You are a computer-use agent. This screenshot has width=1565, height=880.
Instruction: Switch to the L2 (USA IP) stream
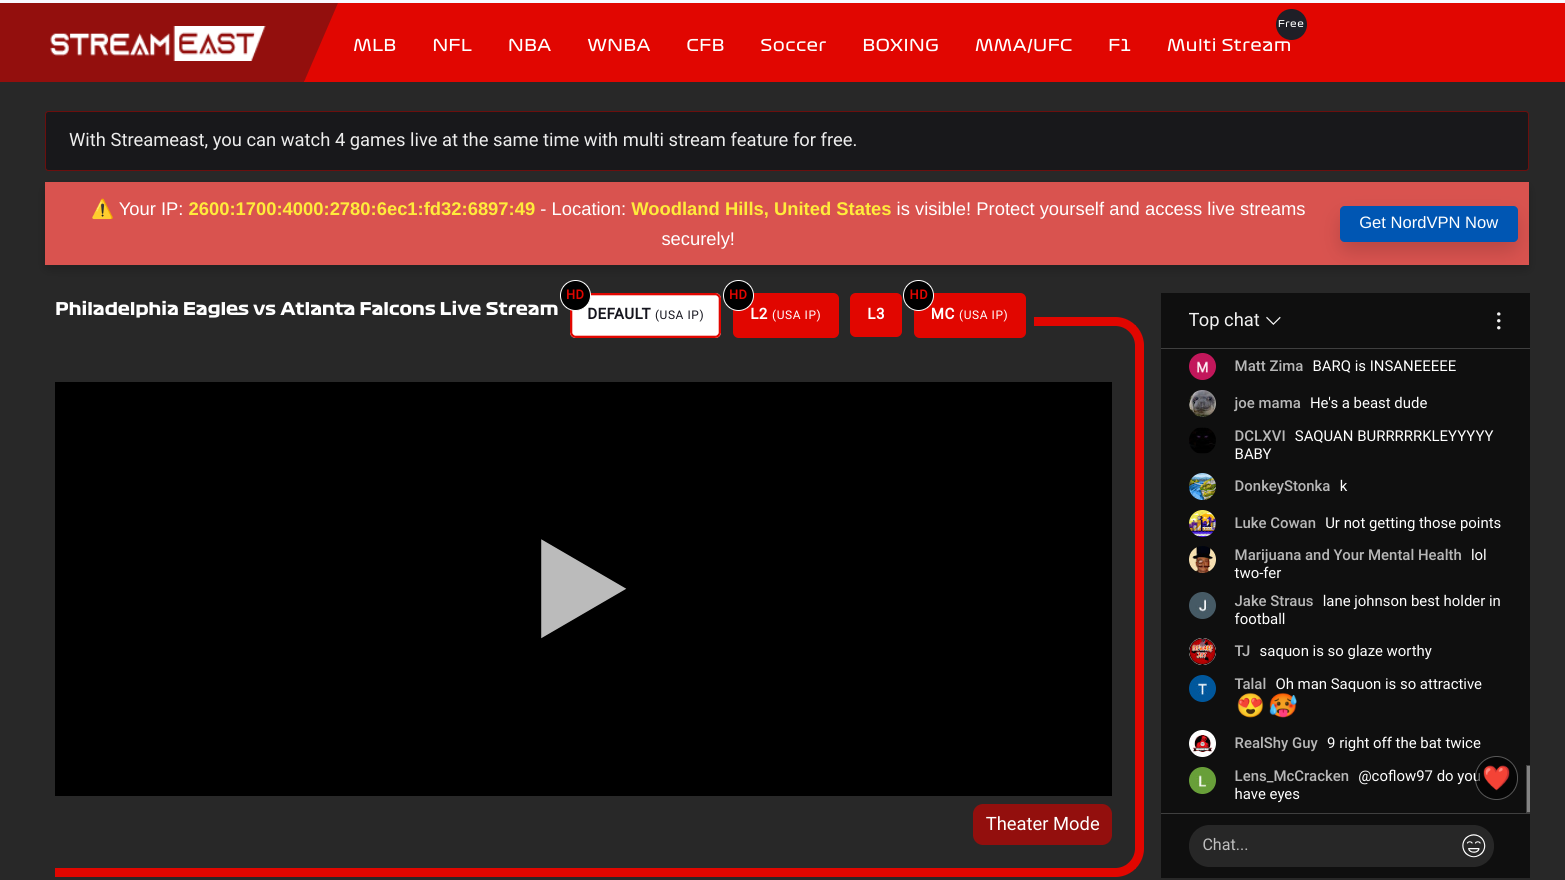(x=785, y=315)
